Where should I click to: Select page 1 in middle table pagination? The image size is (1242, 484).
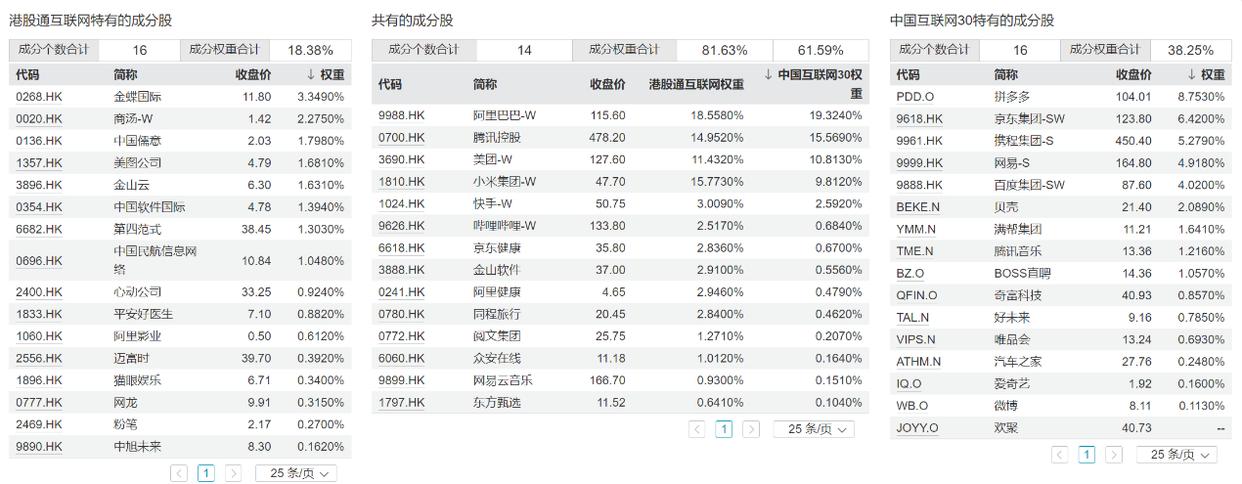tap(724, 429)
